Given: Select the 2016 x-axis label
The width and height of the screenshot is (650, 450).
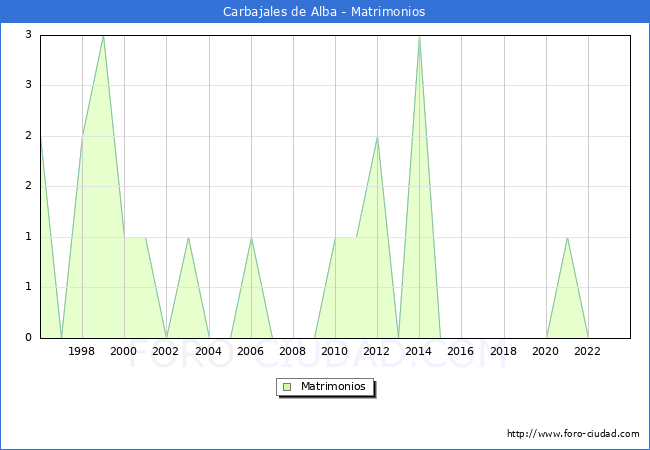Looking at the screenshot, I should (x=461, y=351).
